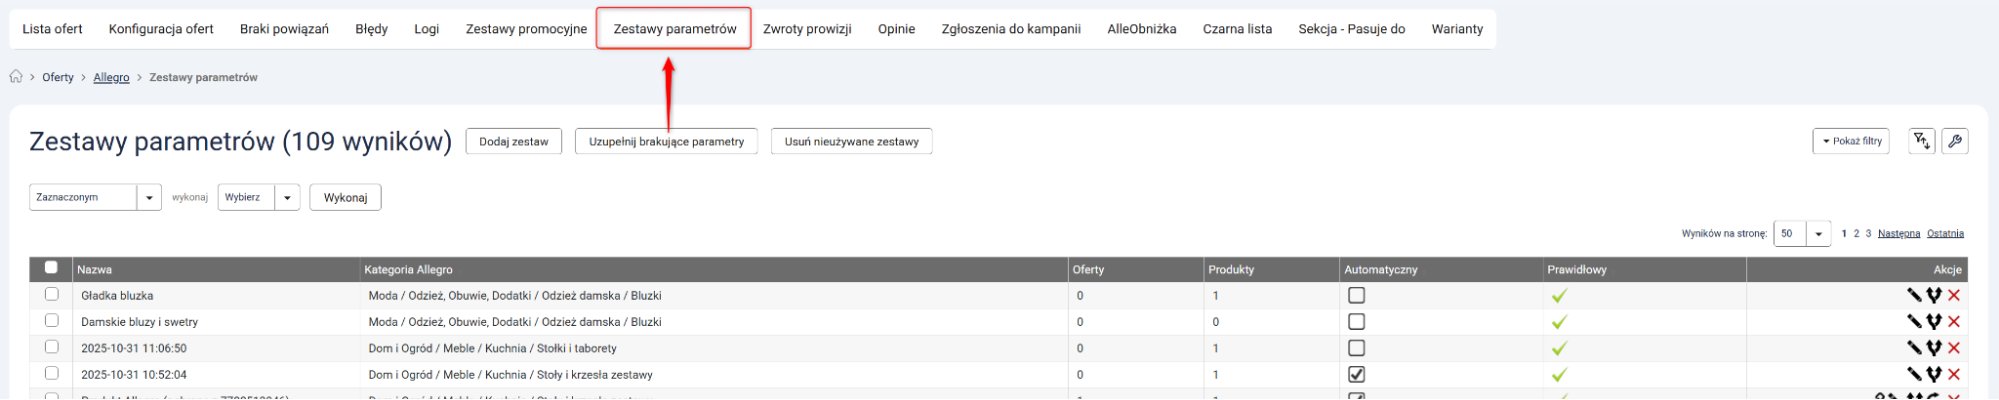Click the filter sort icon button
Viewport: 1999px width, 400px height.
[x=1921, y=141]
